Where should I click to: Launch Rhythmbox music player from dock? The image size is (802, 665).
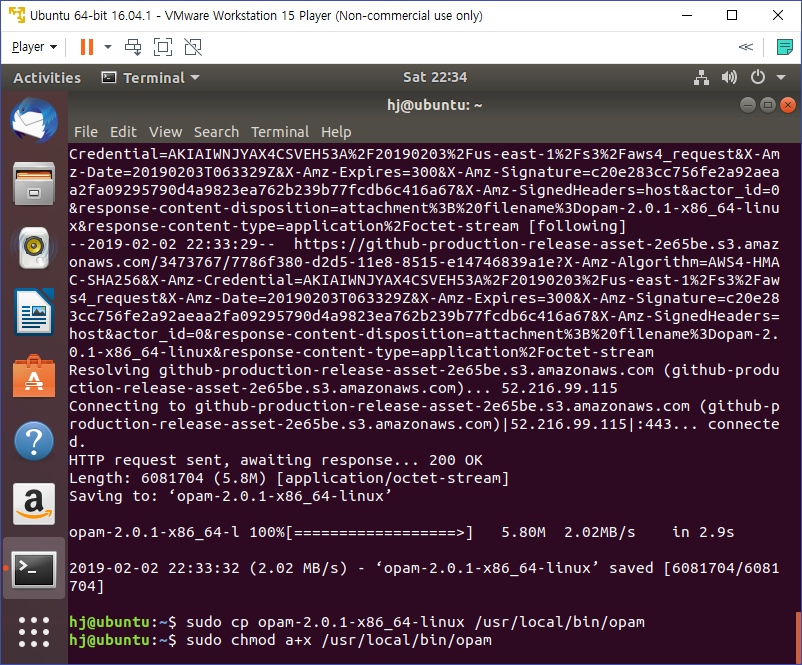[34, 248]
